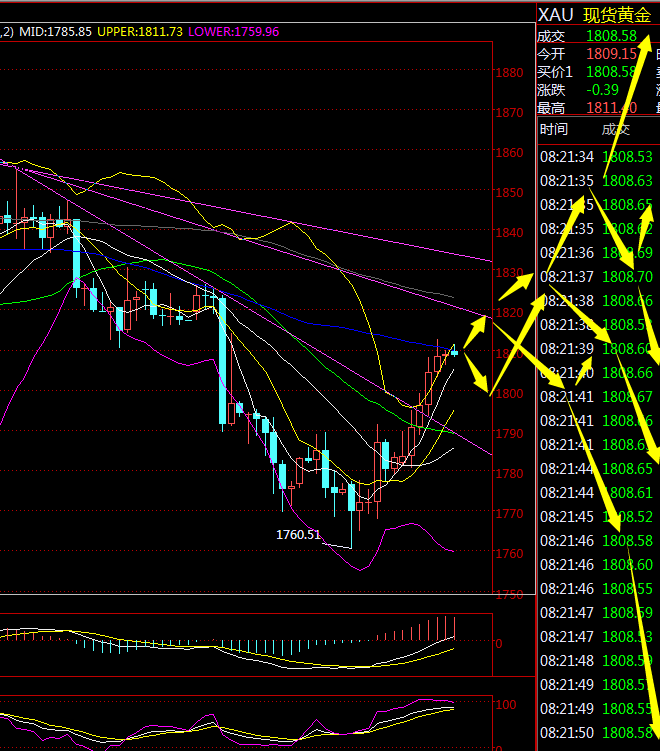Viewport: 660px width, 751px height.
Task: Select the 08:21:37 tick with price 1808.70
Action: click(x=596, y=277)
